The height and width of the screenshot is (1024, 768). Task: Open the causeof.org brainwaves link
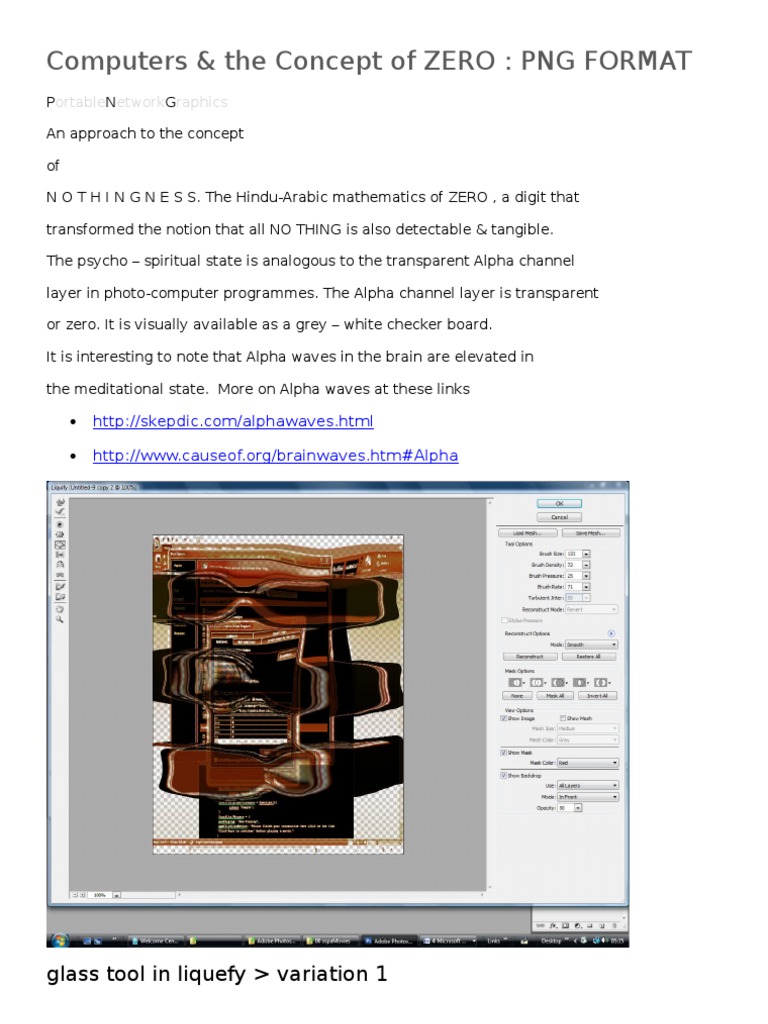[276, 455]
